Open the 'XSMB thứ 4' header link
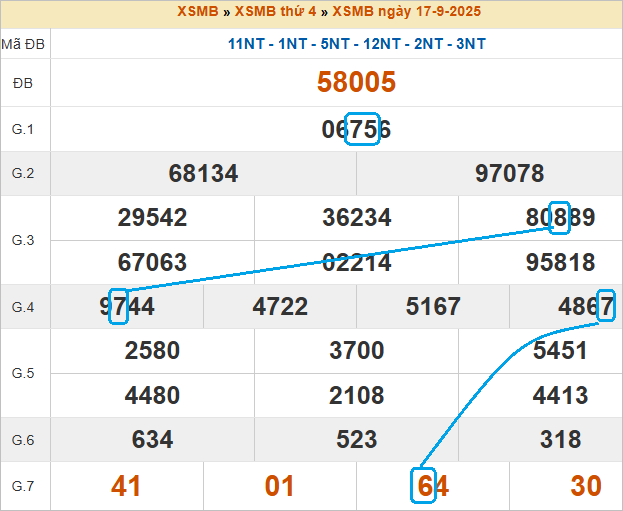Image resolution: width=623 pixels, height=511 pixels. (272, 12)
